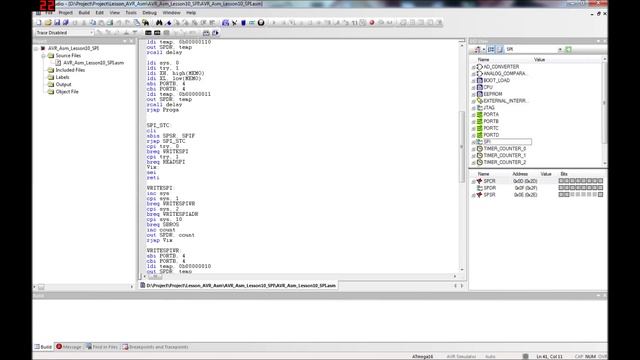Click the blue arrow icon in trace toolbar
The width and height of the screenshot is (640, 360).
click(215, 33)
